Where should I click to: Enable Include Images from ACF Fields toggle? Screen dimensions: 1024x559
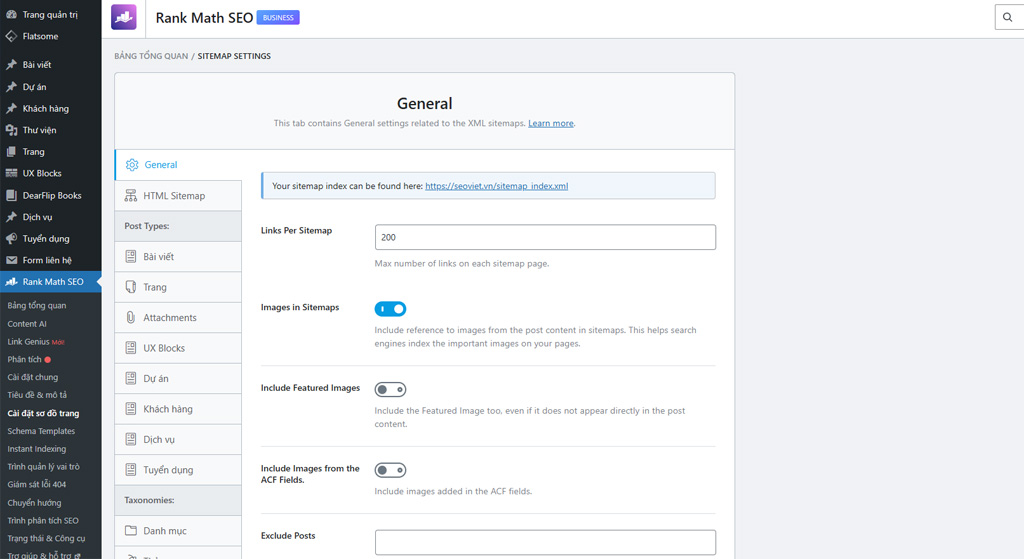(x=391, y=470)
